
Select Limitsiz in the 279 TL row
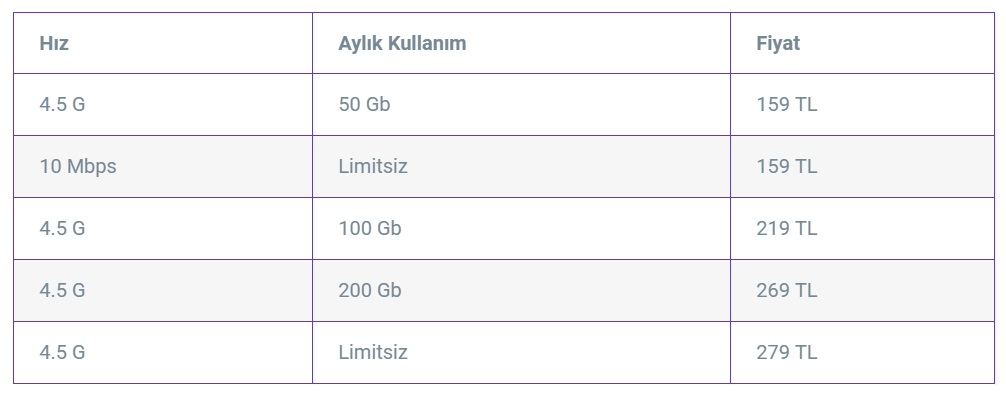(x=373, y=352)
